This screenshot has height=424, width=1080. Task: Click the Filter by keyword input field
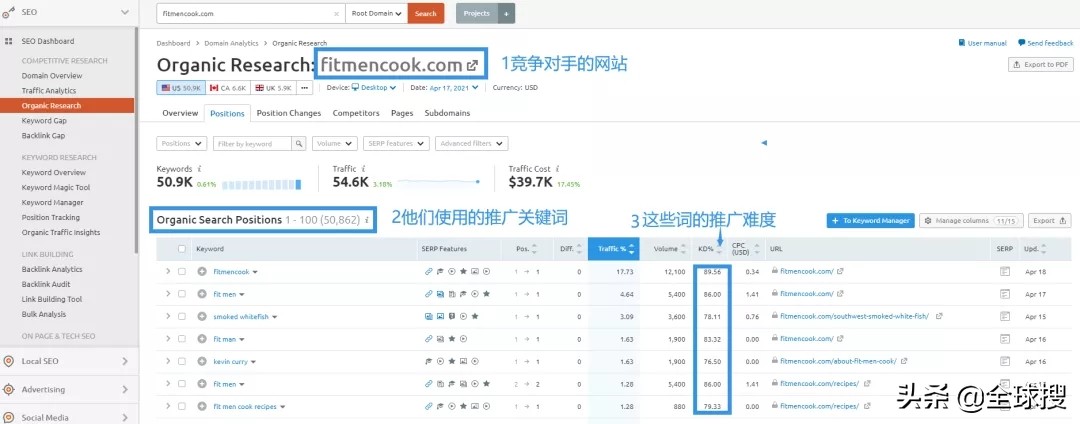point(253,144)
